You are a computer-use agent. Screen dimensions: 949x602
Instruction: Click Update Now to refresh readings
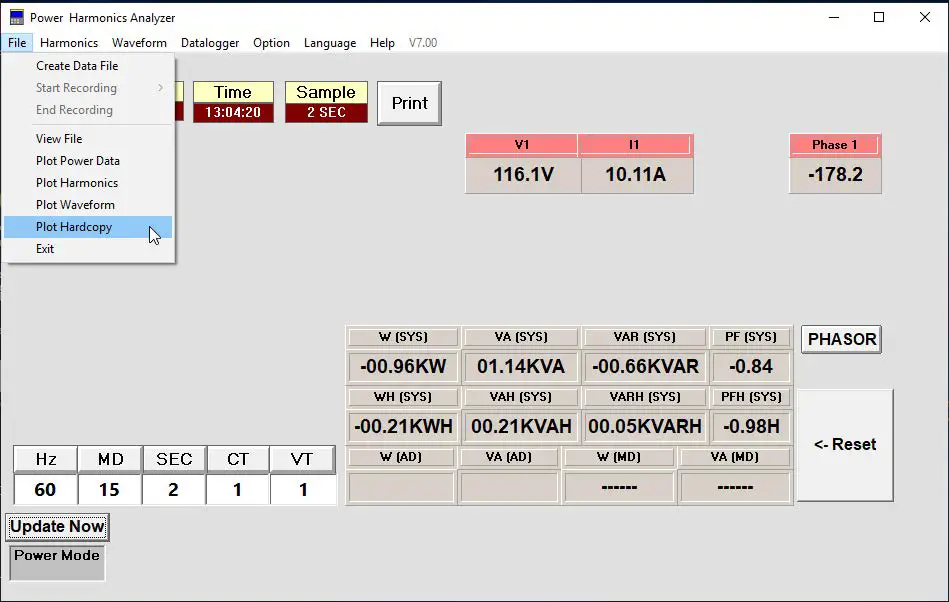(57, 527)
